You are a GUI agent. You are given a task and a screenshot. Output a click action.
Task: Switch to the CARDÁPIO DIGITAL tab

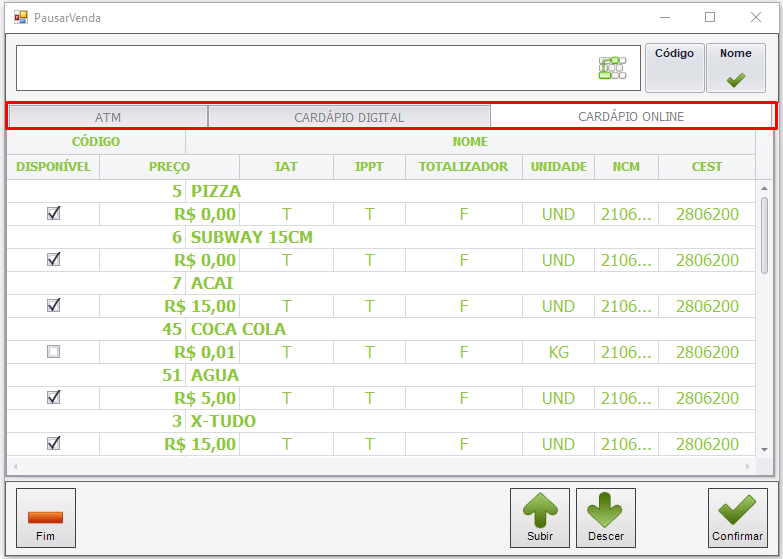click(349, 117)
